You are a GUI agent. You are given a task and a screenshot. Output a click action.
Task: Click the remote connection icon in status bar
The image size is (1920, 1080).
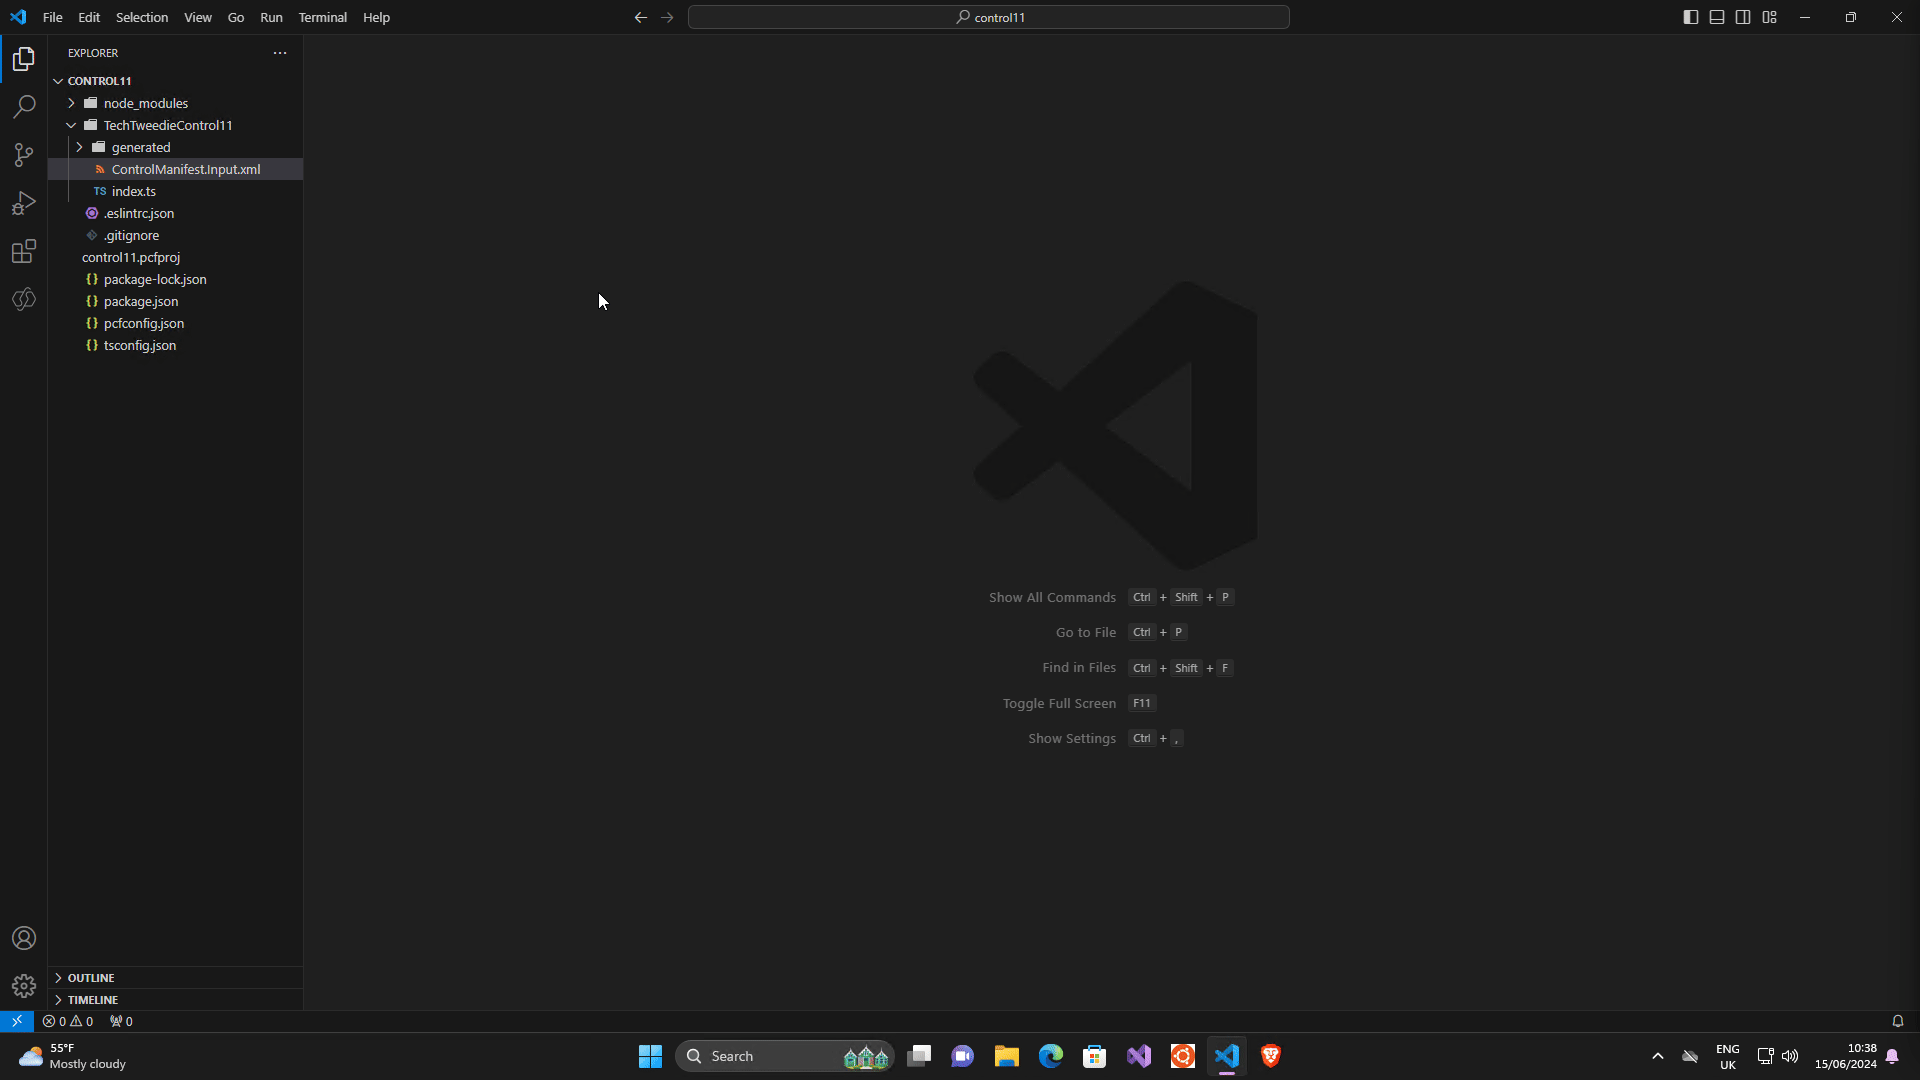pyautogui.click(x=16, y=1021)
